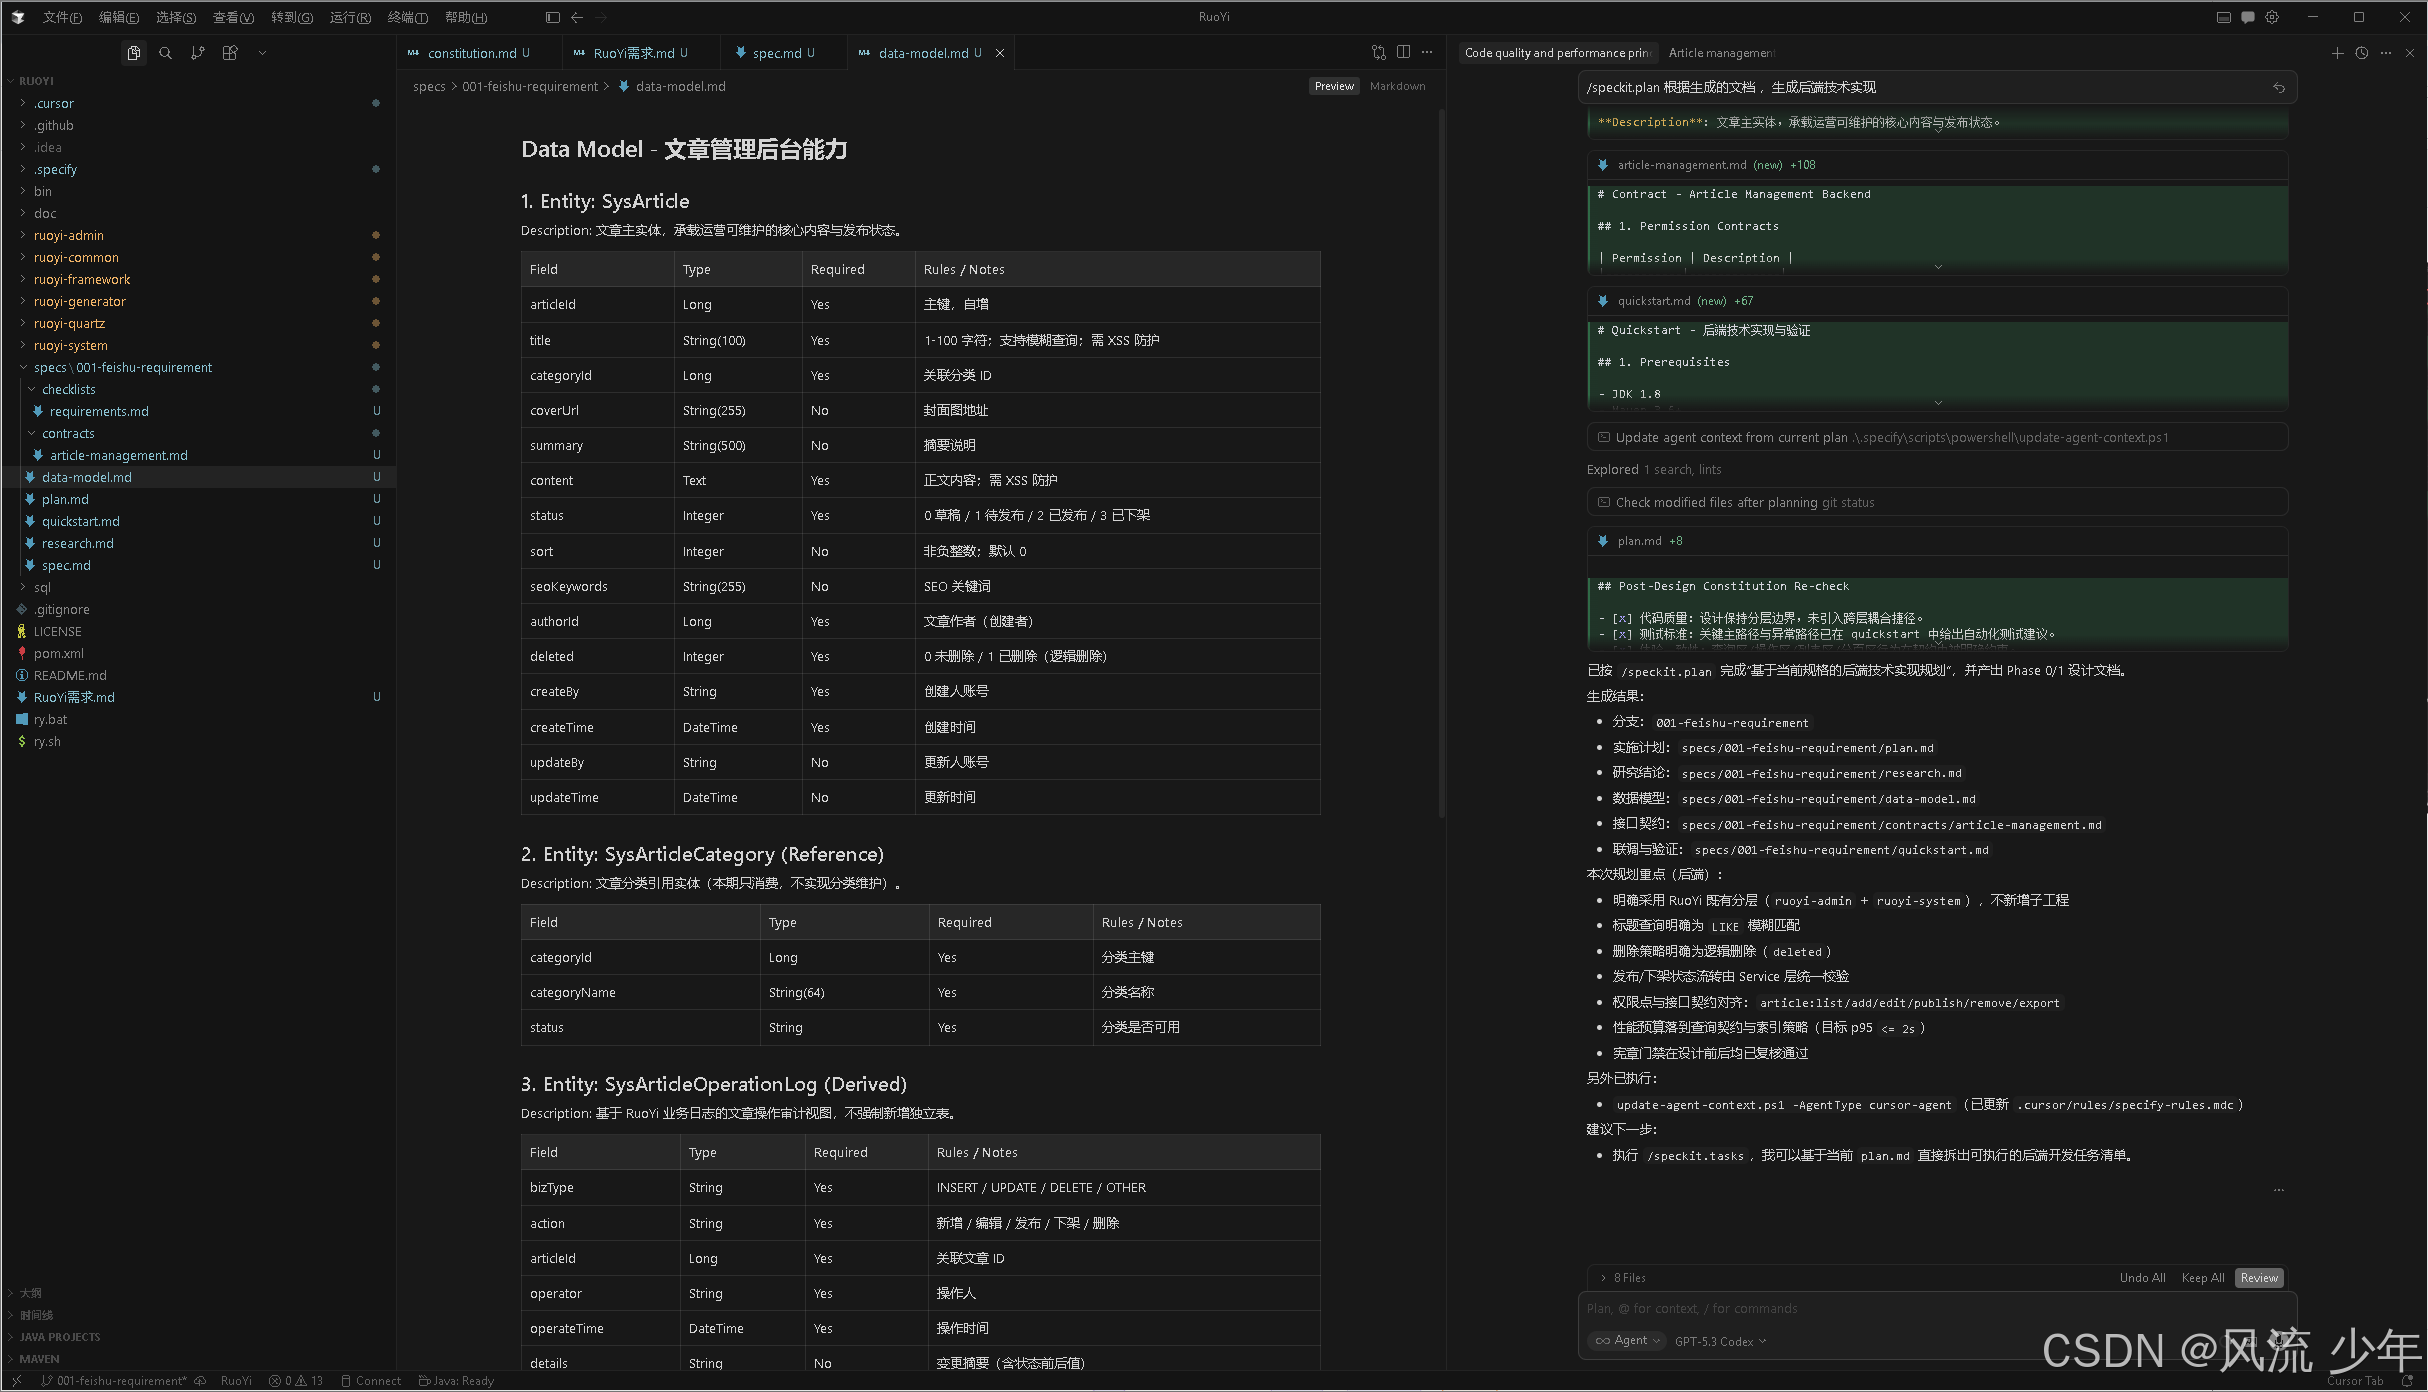
Task: Open the Agent mode dropdown
Action: pos(1627,1340)
